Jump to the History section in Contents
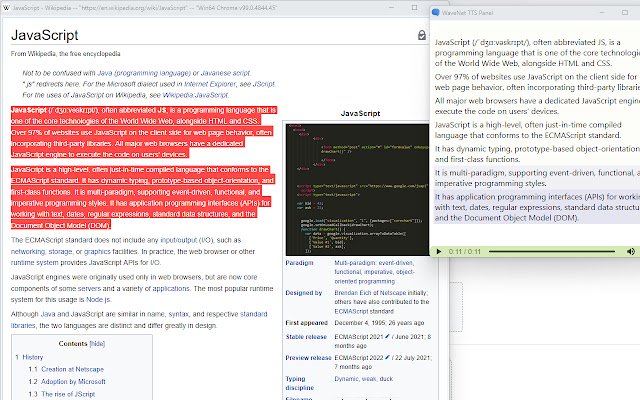Screen dimensions: 640x400 pyautogui.click(x=33, y=356)
